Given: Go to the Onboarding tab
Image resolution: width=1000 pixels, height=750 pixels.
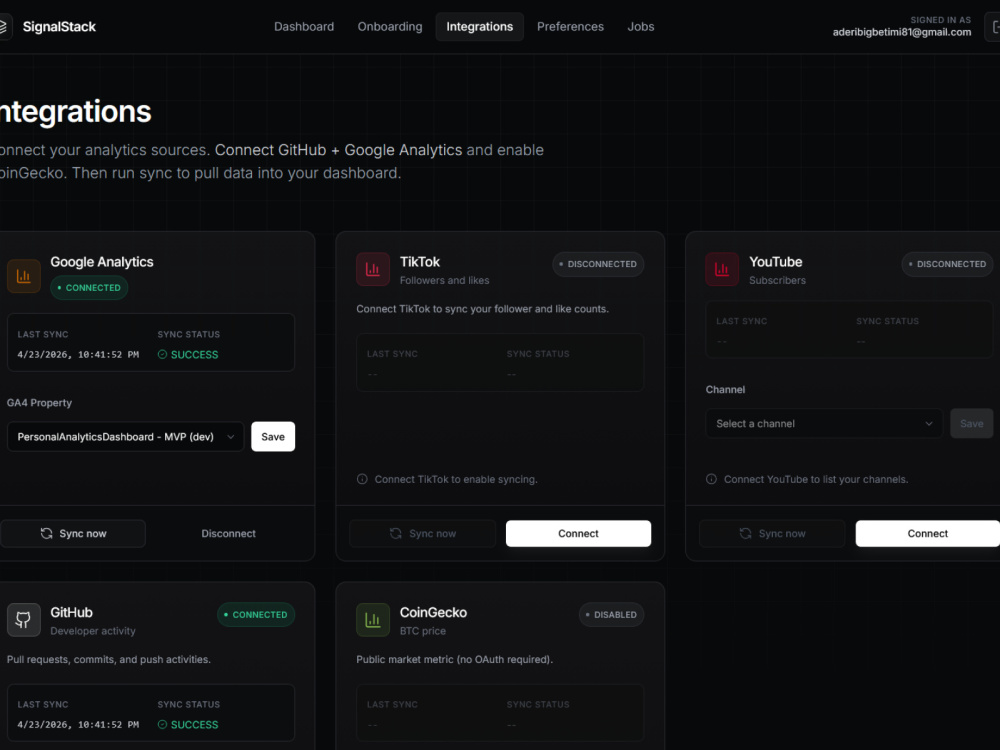Looking at the screenshot, I should click(x=390, y=27).
